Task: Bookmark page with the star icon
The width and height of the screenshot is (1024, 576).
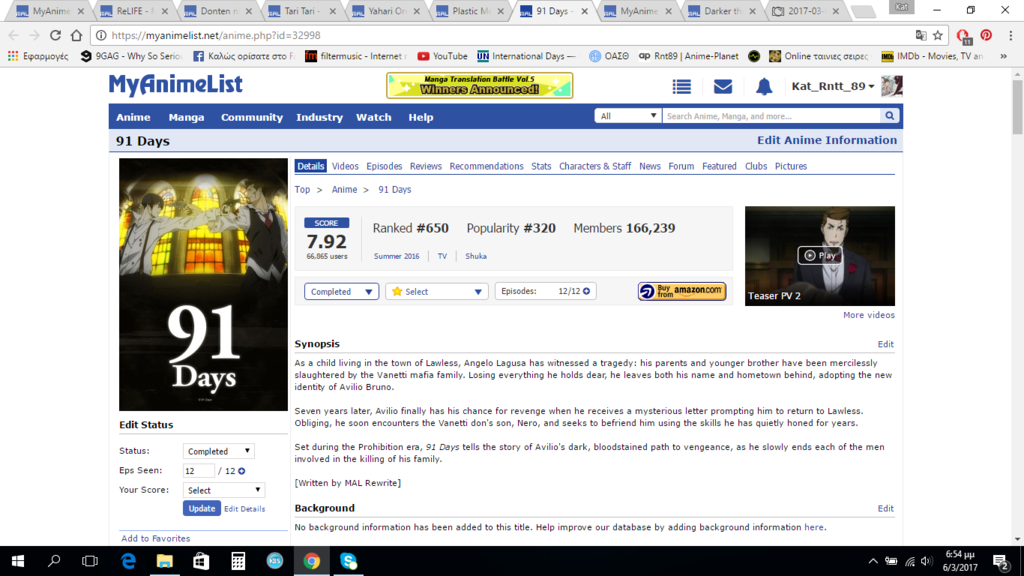Action: point(938,35)
